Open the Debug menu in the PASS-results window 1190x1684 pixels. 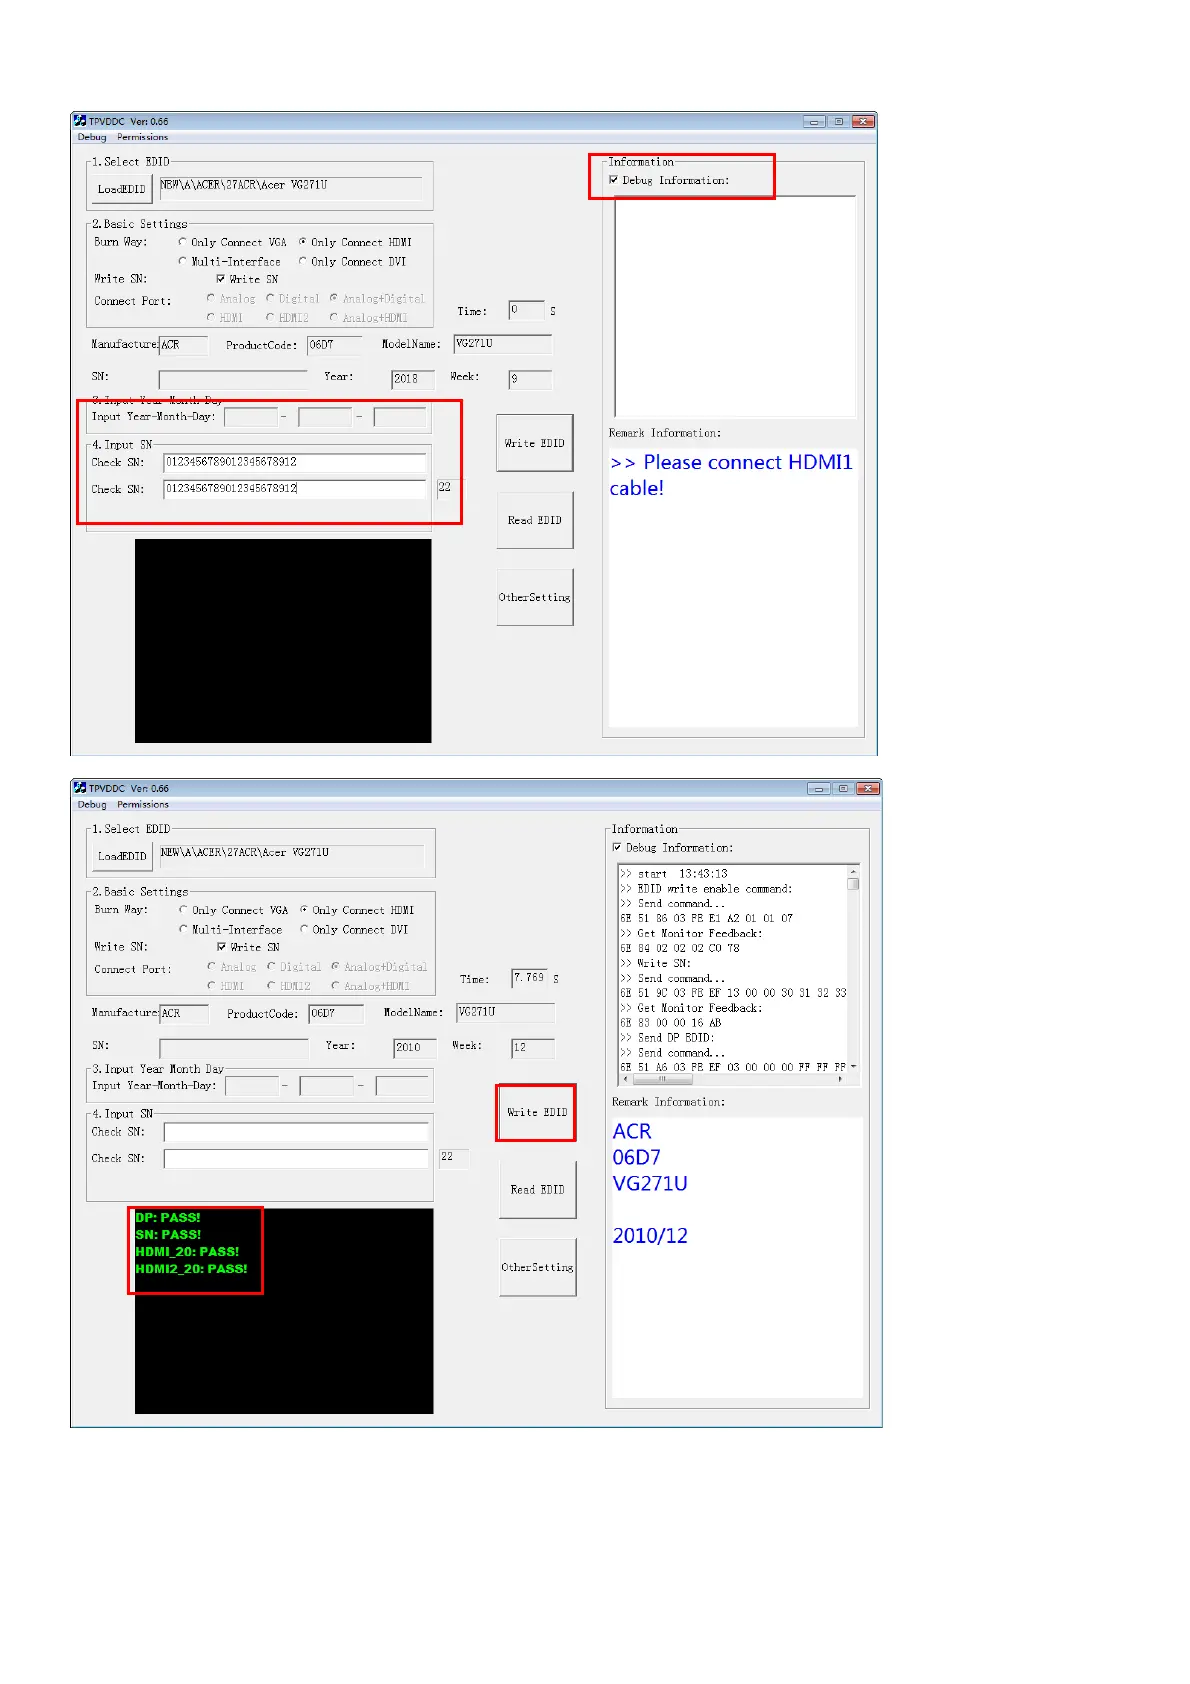coord(92,804)
